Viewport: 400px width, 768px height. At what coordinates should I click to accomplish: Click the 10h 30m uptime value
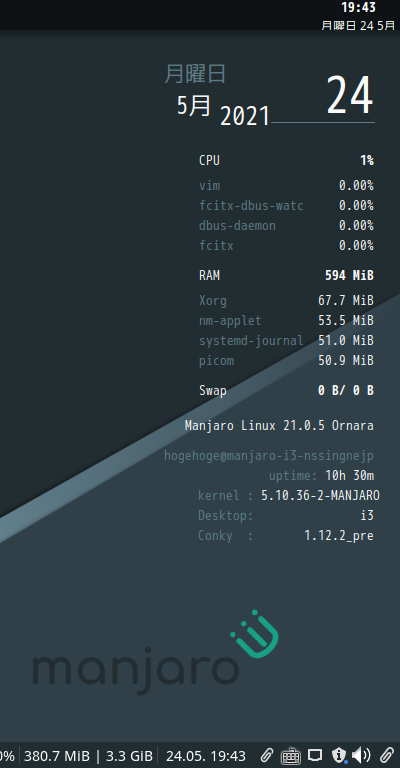pos(350,476)
